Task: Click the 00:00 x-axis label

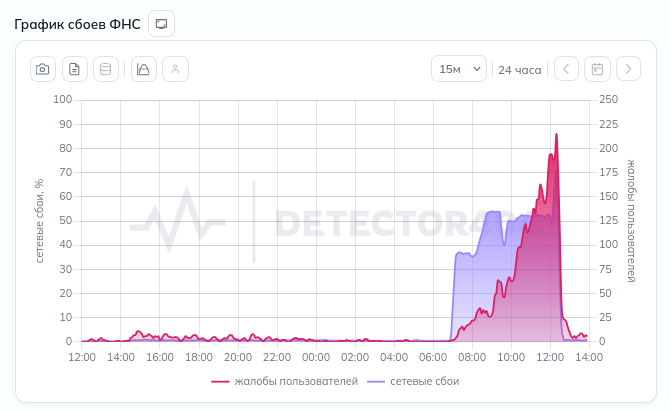Action: click(316, 357)
